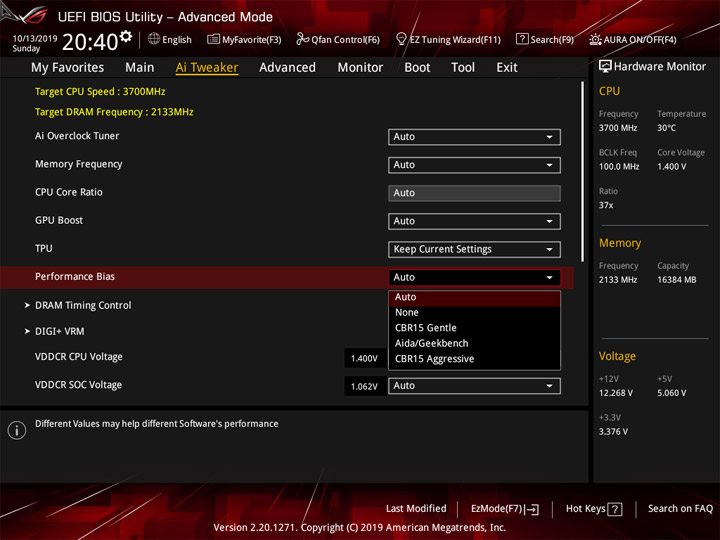The height and width of the screenshot is (540, 720).
Task: Toggle AURA ON/OFF(F4)
Action: (633, 39)
